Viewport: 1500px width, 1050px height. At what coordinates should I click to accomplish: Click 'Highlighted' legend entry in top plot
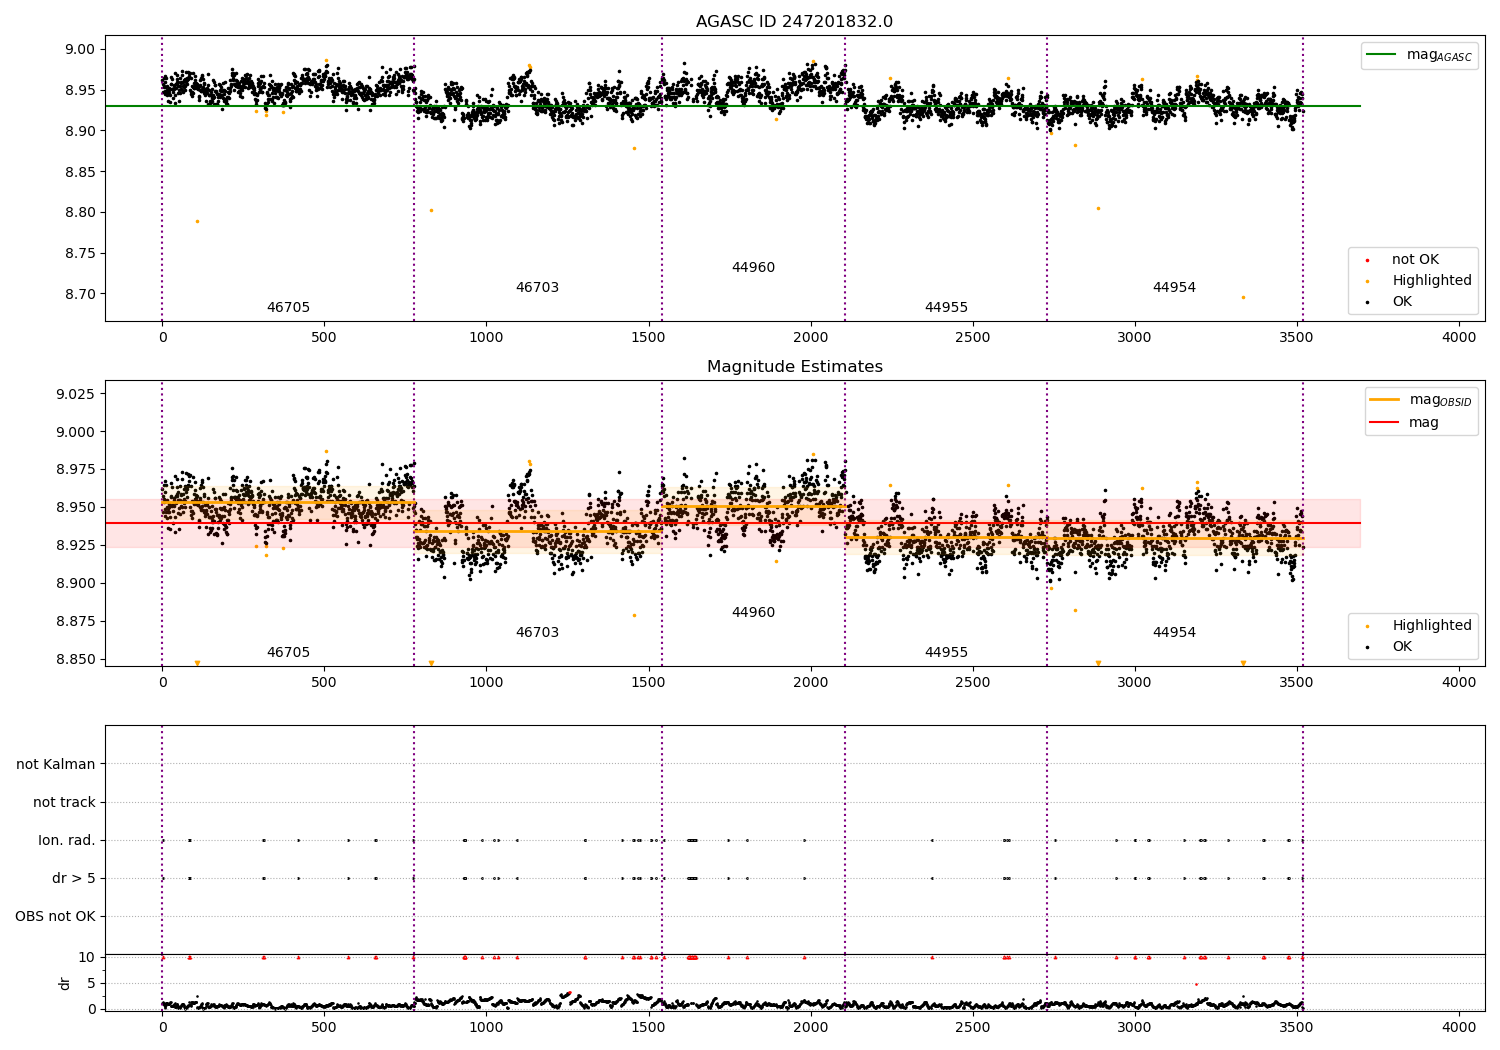pos(1419,281)
